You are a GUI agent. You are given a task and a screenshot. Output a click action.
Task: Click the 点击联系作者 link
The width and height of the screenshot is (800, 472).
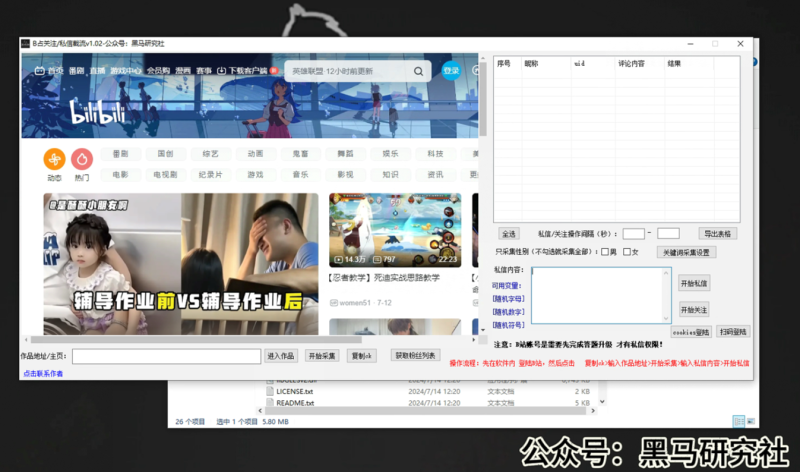[x=42, y=373]
